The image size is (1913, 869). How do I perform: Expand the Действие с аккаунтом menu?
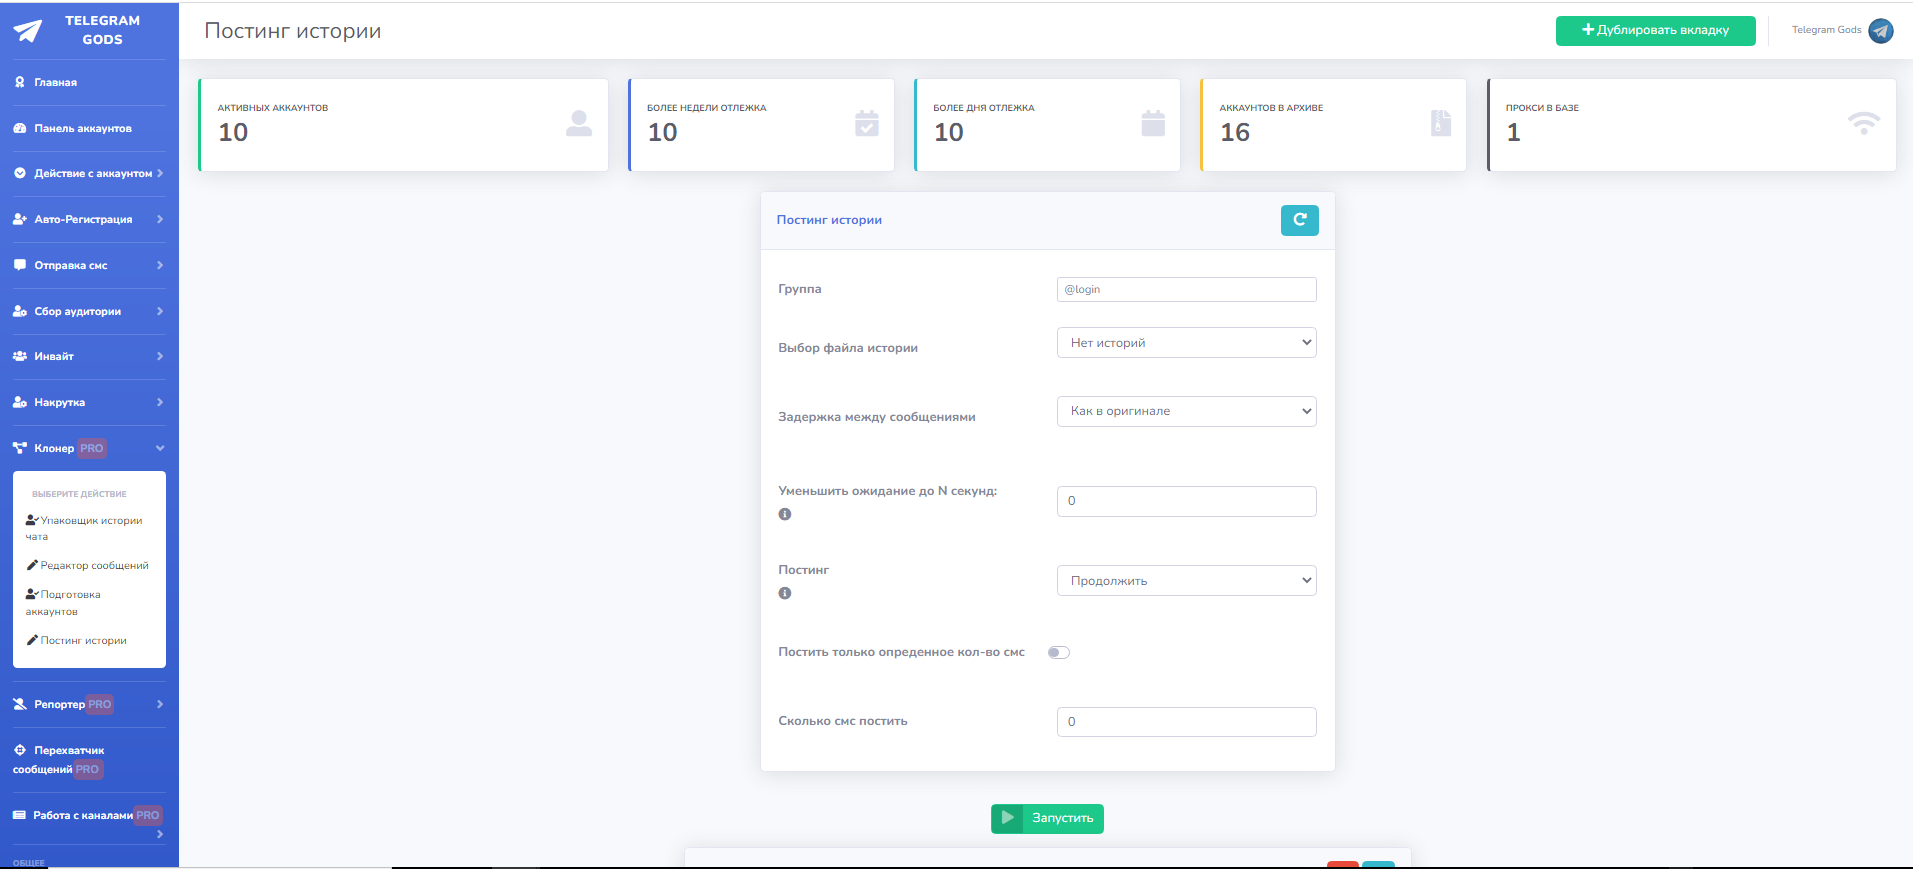(89, 173)
